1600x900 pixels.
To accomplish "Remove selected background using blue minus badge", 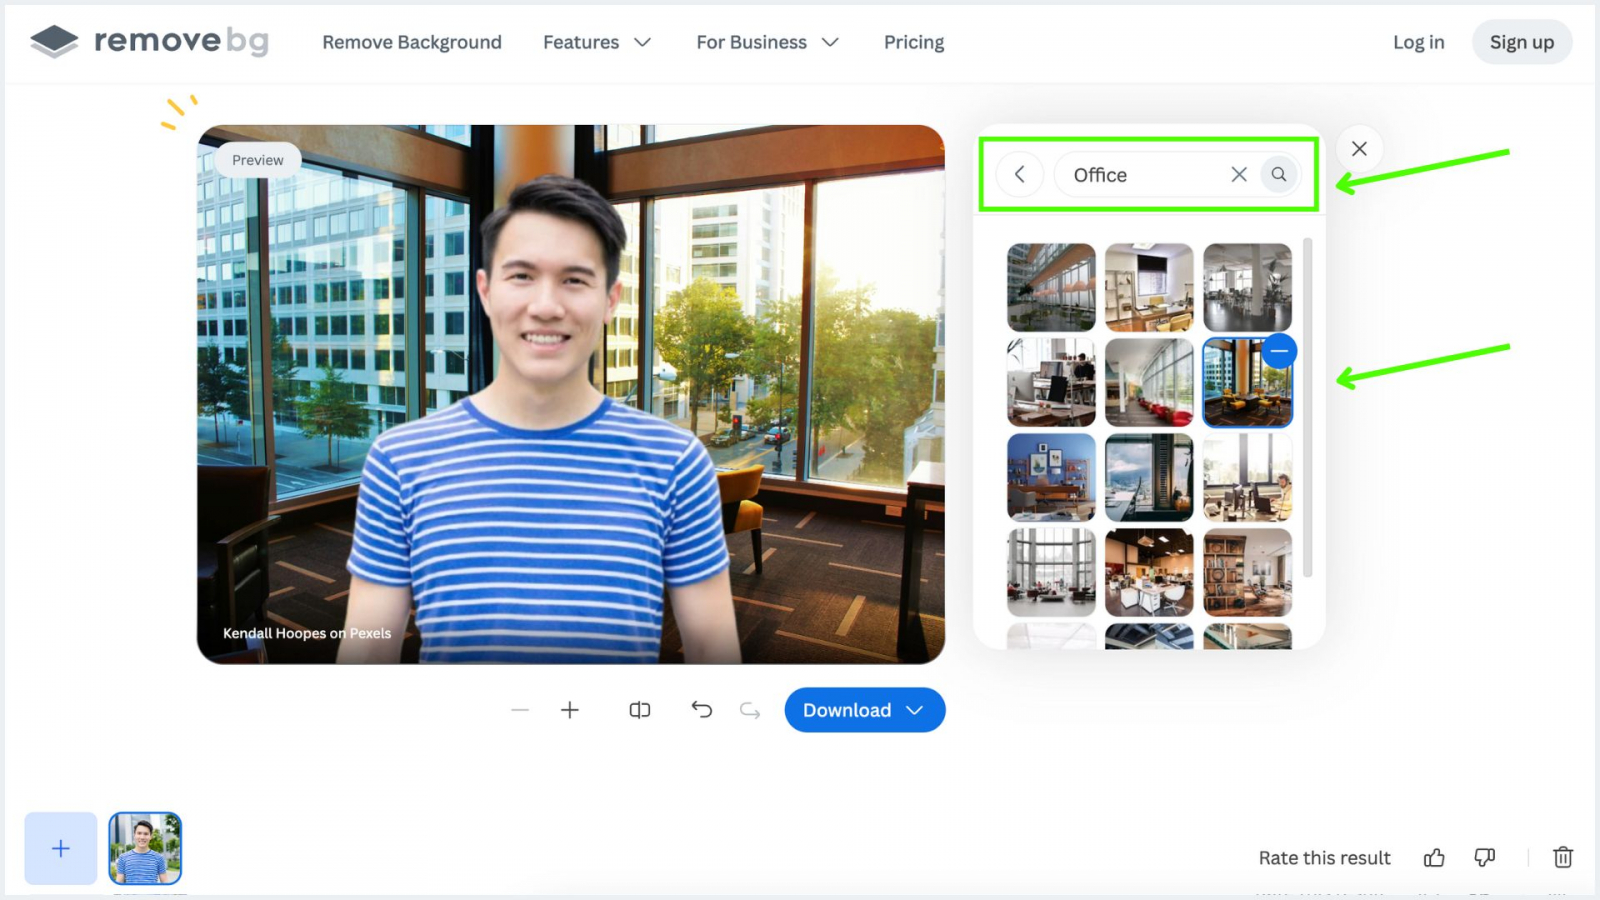I will click(1279, 351).
